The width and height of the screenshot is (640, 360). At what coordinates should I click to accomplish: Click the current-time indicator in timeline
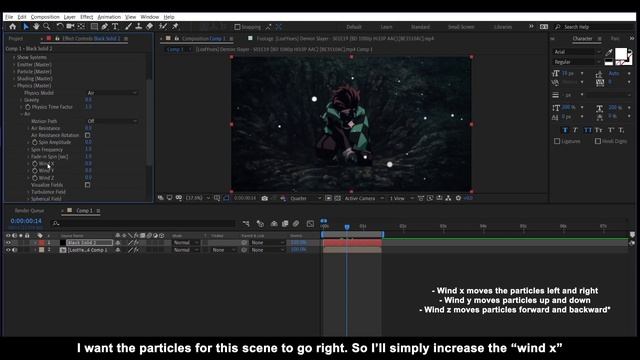[347, 227]
